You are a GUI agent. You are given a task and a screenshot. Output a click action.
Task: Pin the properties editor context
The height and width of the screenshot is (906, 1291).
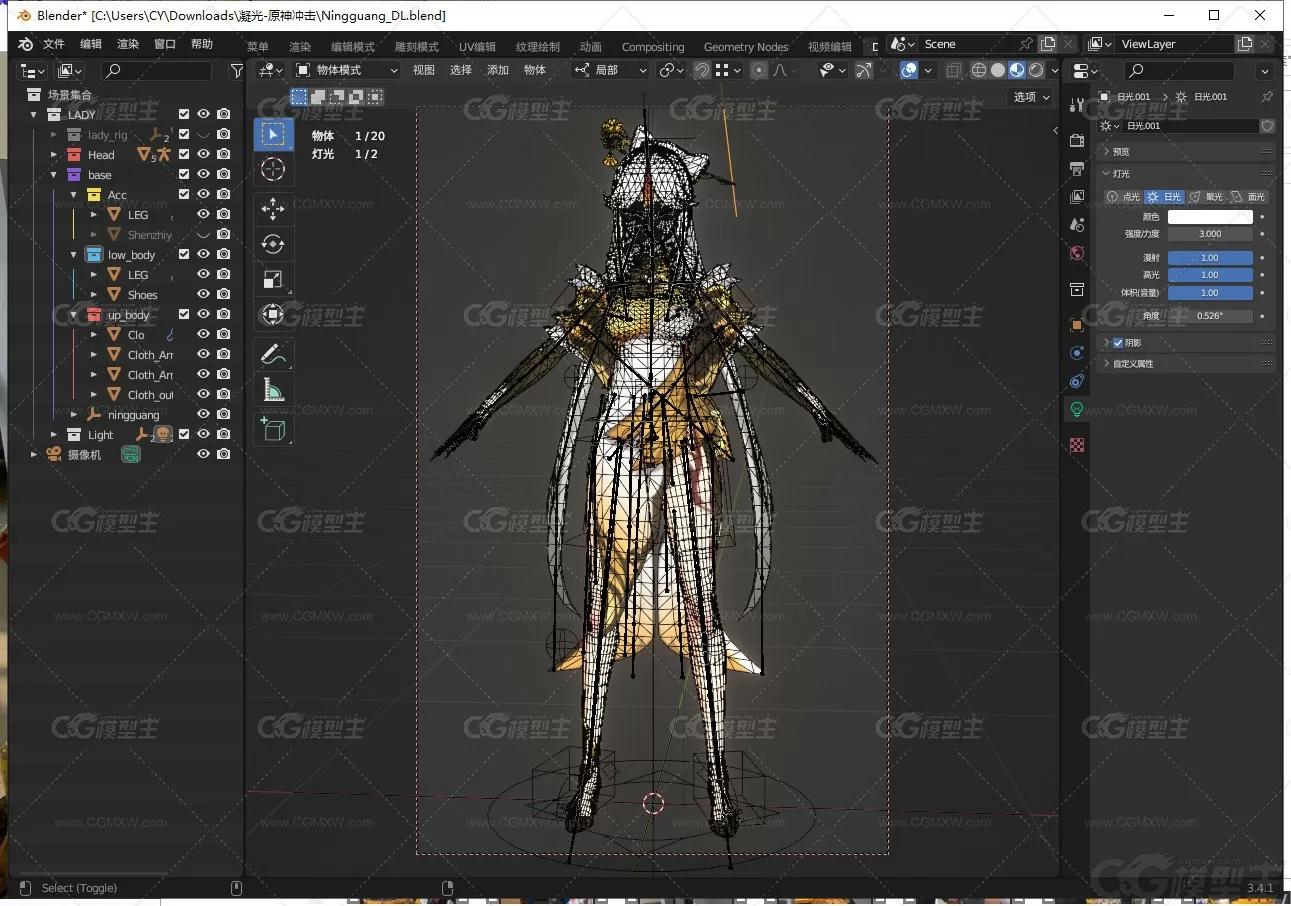[1267, 97]
